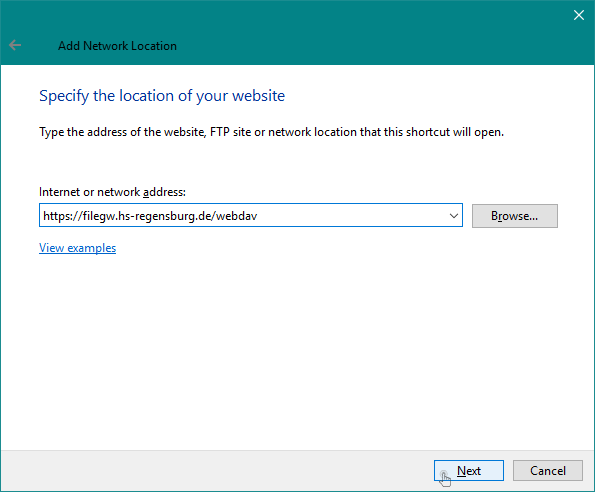
Task: Focus the Internet or network address field
Action: (251, 215)
